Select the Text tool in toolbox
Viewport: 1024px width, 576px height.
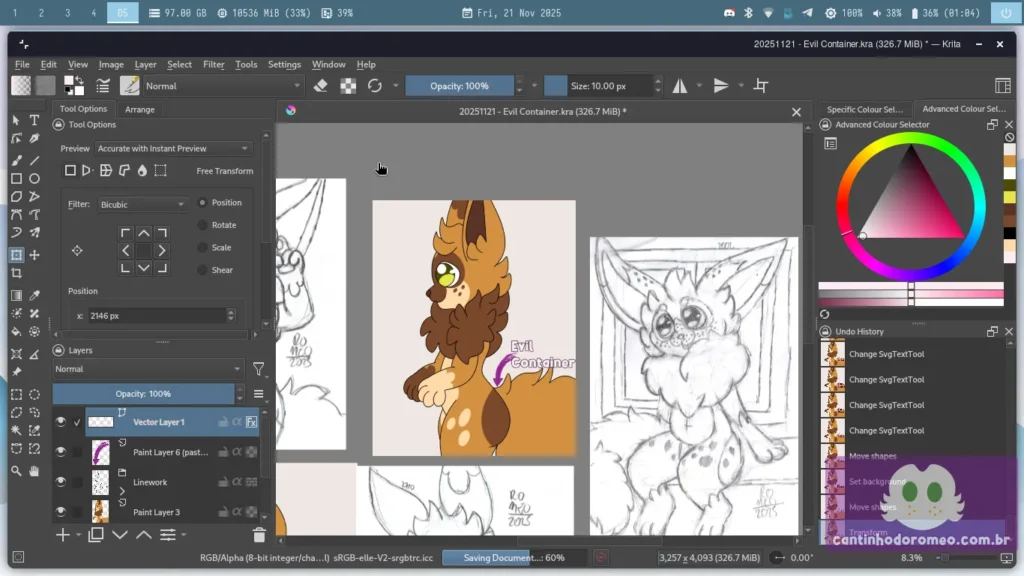click(x=34, y=120)
